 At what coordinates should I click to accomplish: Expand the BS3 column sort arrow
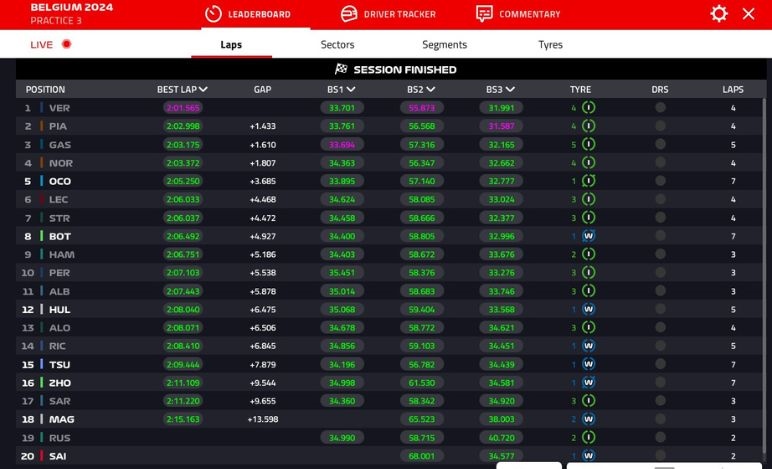(x=510, y=89)
